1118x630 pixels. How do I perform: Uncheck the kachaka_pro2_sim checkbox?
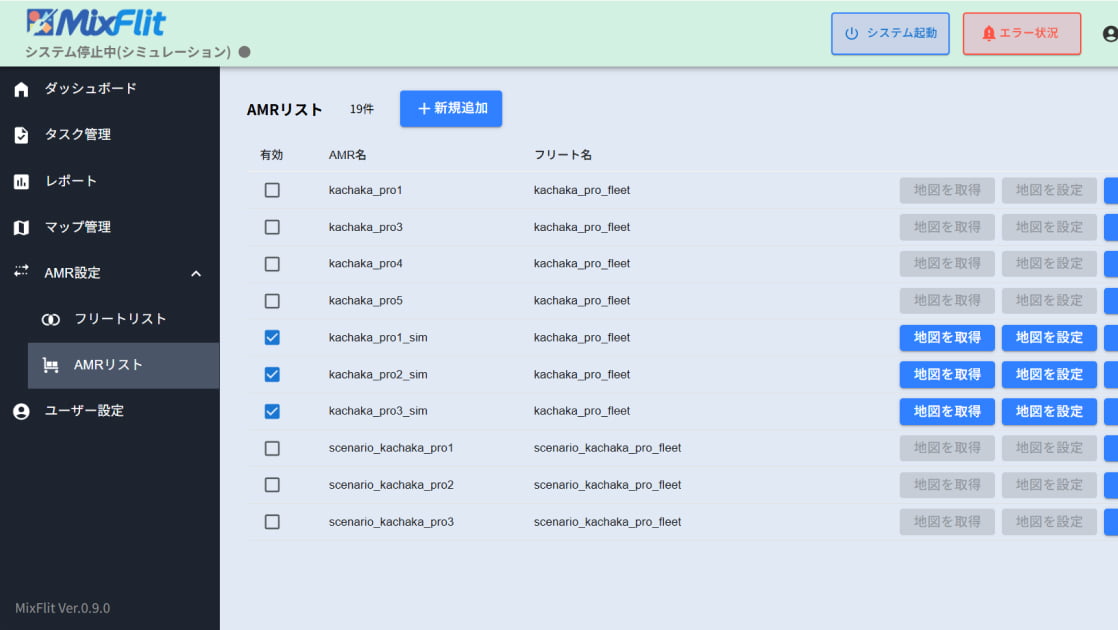[x=272, y=374]
